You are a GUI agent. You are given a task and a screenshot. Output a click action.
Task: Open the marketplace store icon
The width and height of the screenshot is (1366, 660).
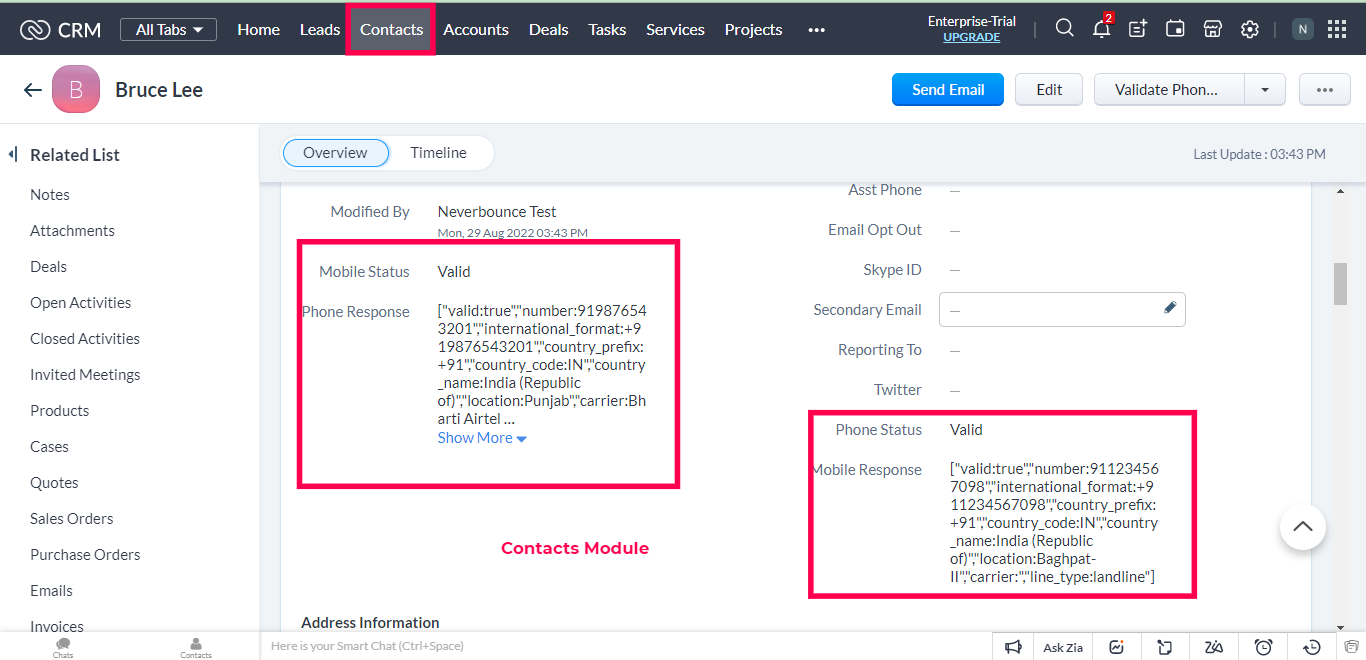(1212, 29)
